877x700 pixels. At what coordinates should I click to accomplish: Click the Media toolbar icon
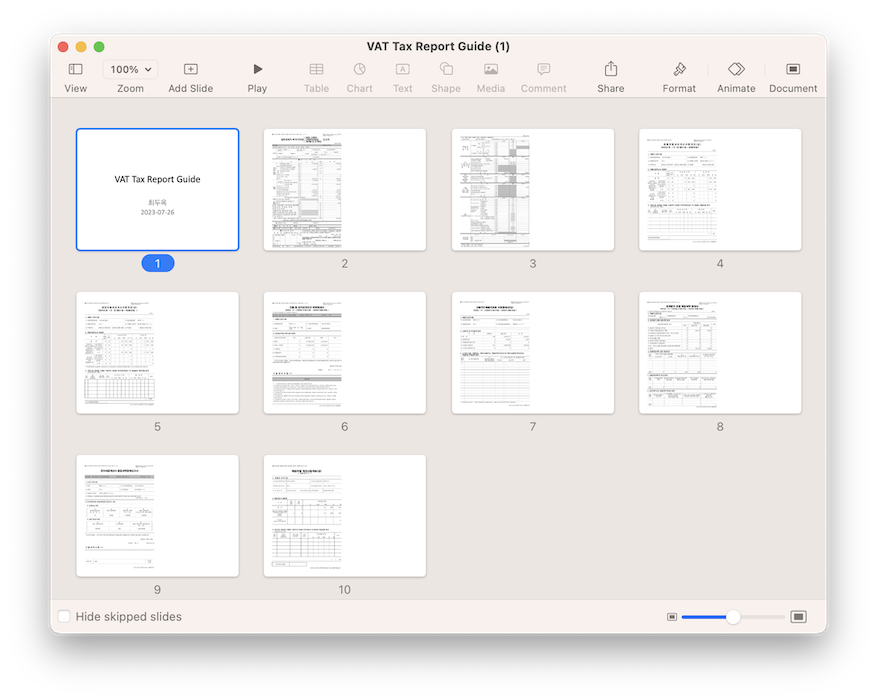pos(491,69)
